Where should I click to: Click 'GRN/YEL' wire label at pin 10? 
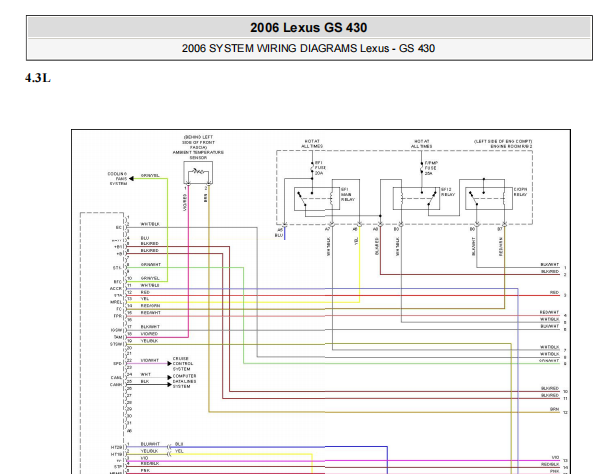point(150,278)
